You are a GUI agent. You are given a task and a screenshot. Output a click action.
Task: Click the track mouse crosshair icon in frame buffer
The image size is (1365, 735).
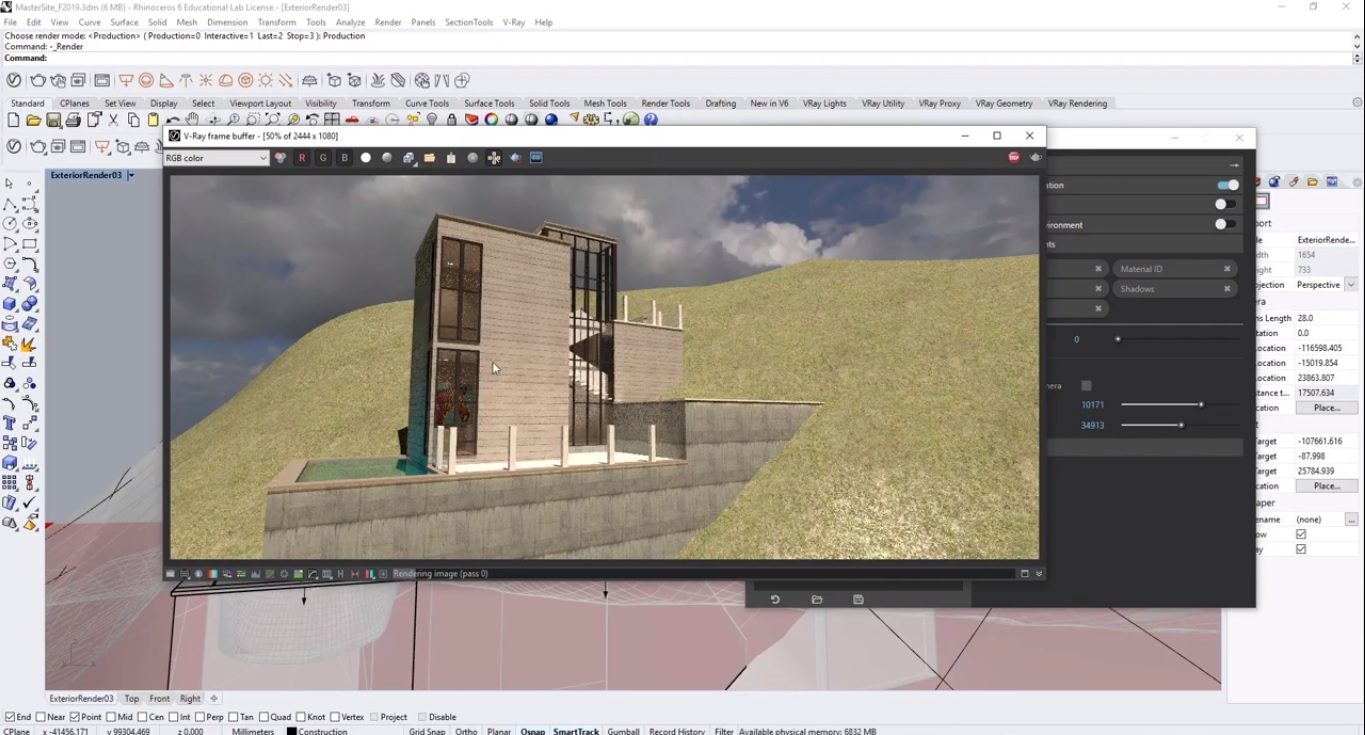click(494, 158)
